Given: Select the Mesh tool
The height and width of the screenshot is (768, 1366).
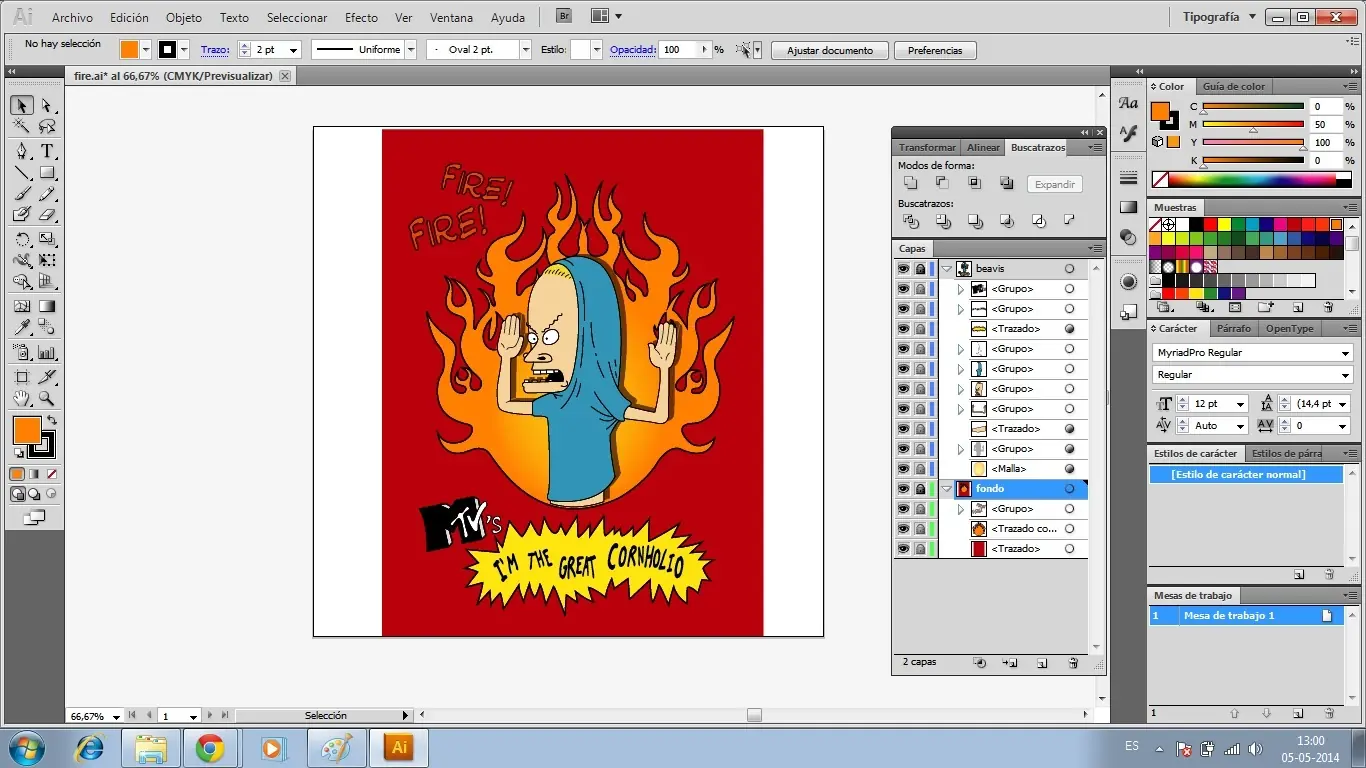Looking at the screenshot, I should tap(21, 307).
